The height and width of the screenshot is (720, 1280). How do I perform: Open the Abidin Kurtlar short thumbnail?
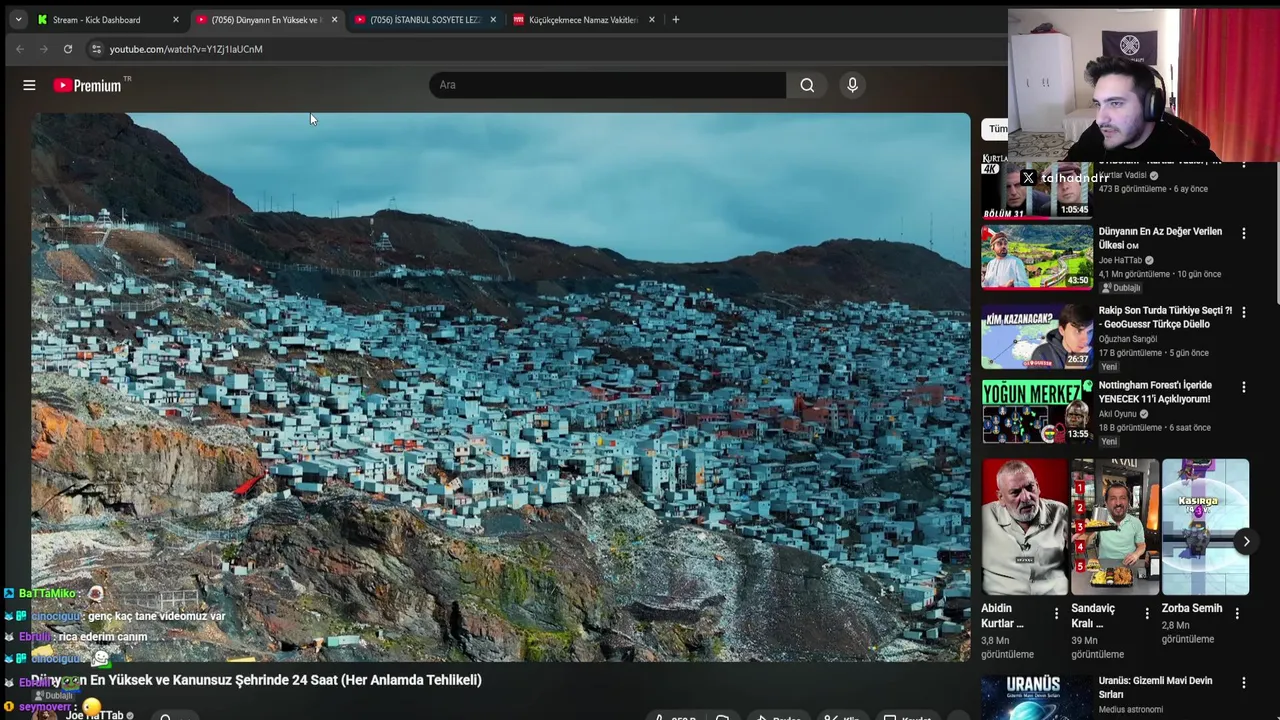[x=1025, y=527]
